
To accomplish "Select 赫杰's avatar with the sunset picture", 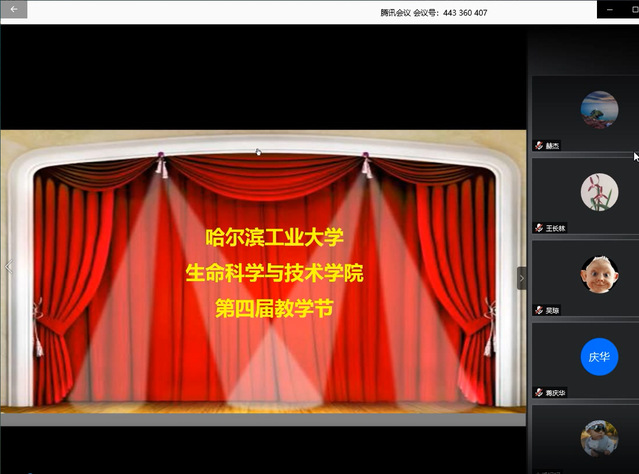I will tap(599, 107).
